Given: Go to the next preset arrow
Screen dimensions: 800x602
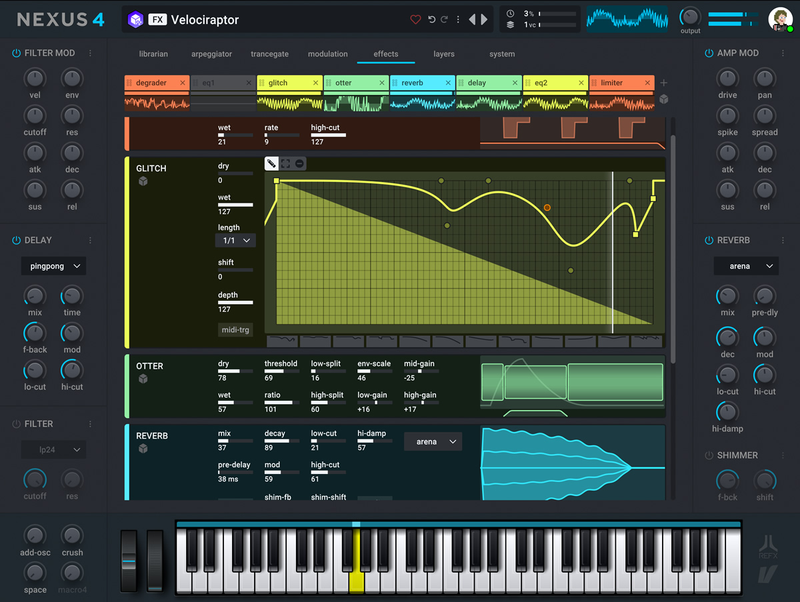Looking at the screenshot, I should click(485, 19).
